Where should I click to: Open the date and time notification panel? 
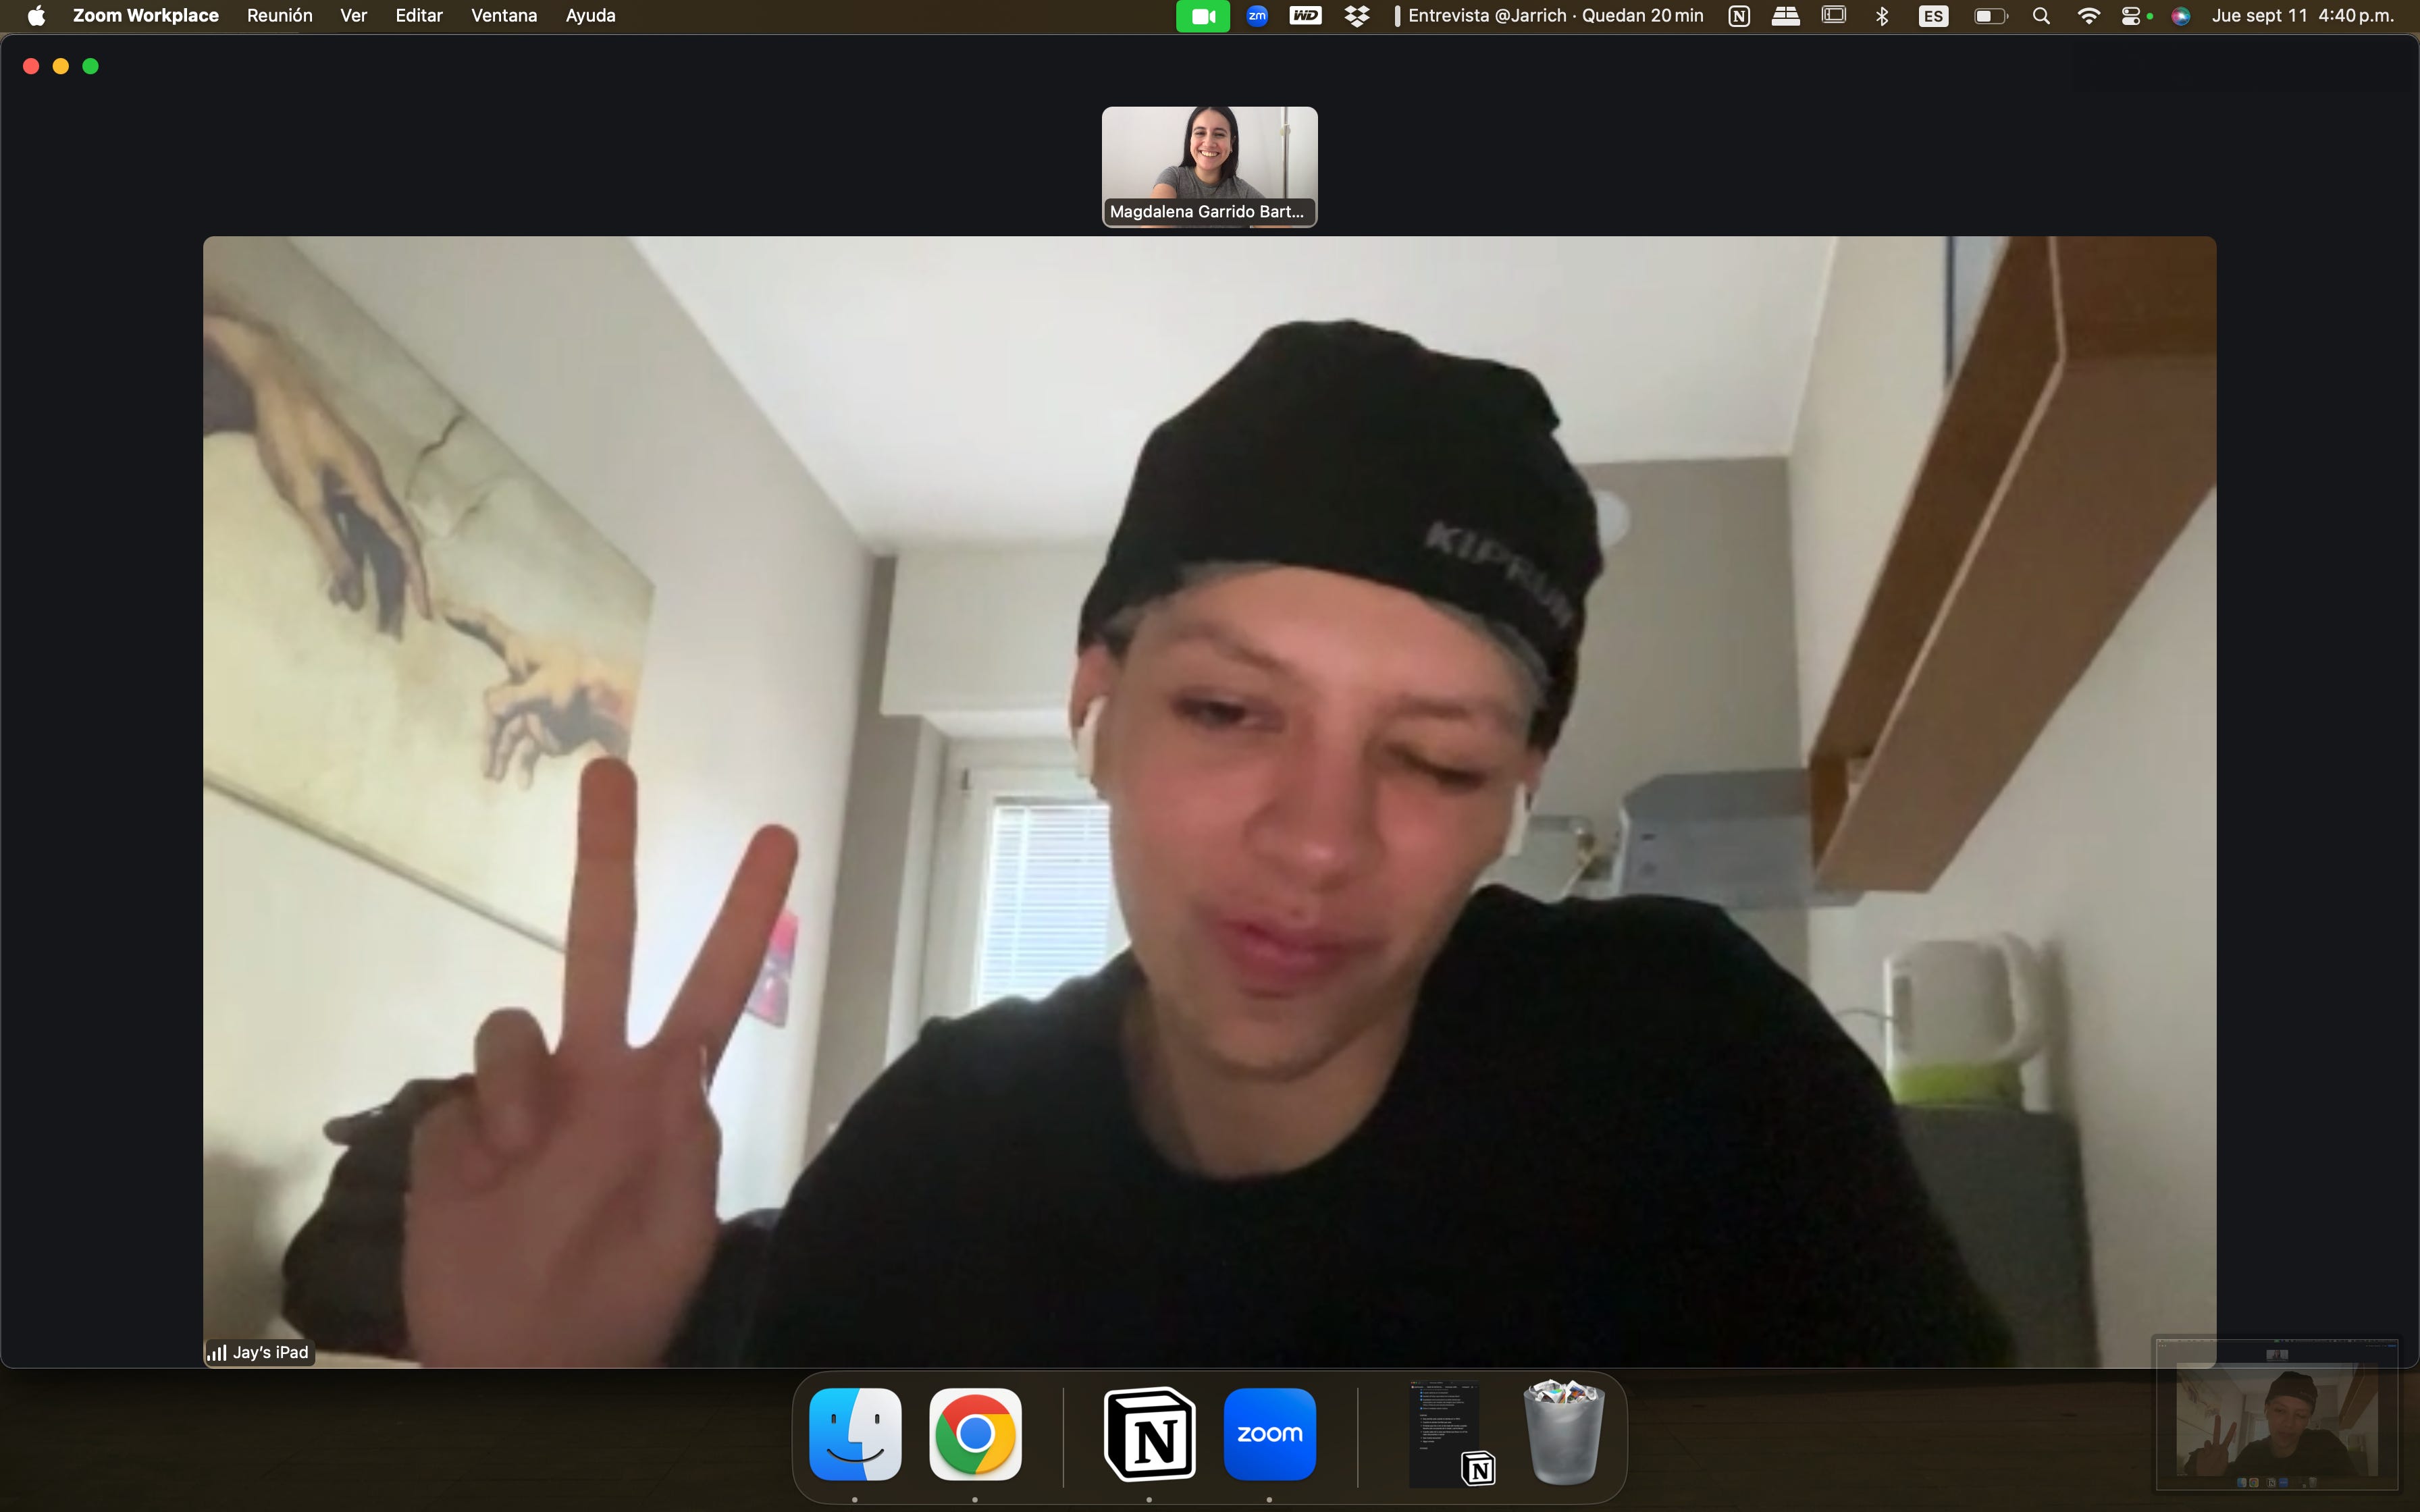[2302, 16]
